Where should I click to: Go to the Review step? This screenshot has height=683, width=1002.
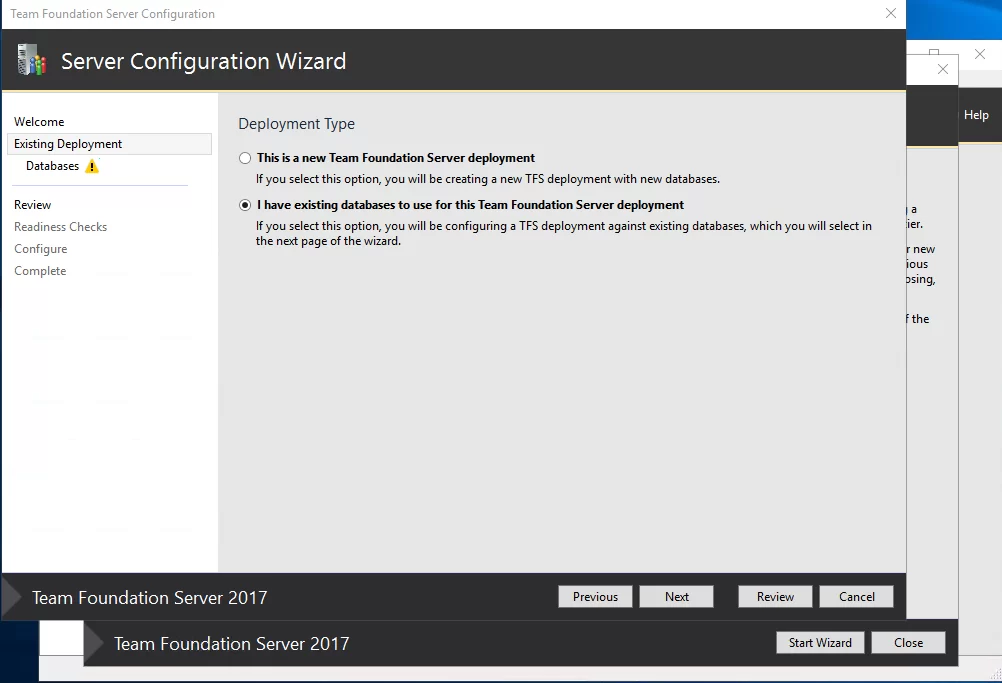pos(33,204)
